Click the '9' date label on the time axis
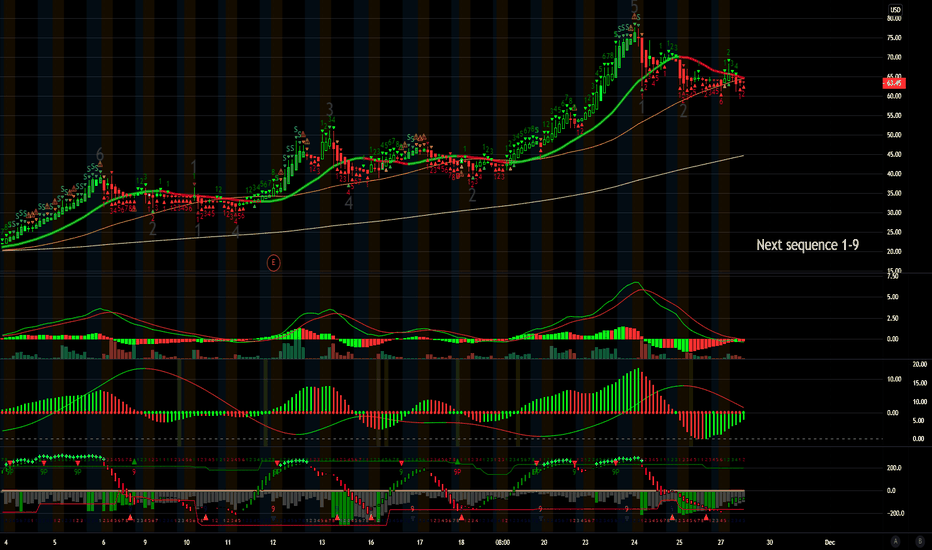 click(x=145, y=542)
